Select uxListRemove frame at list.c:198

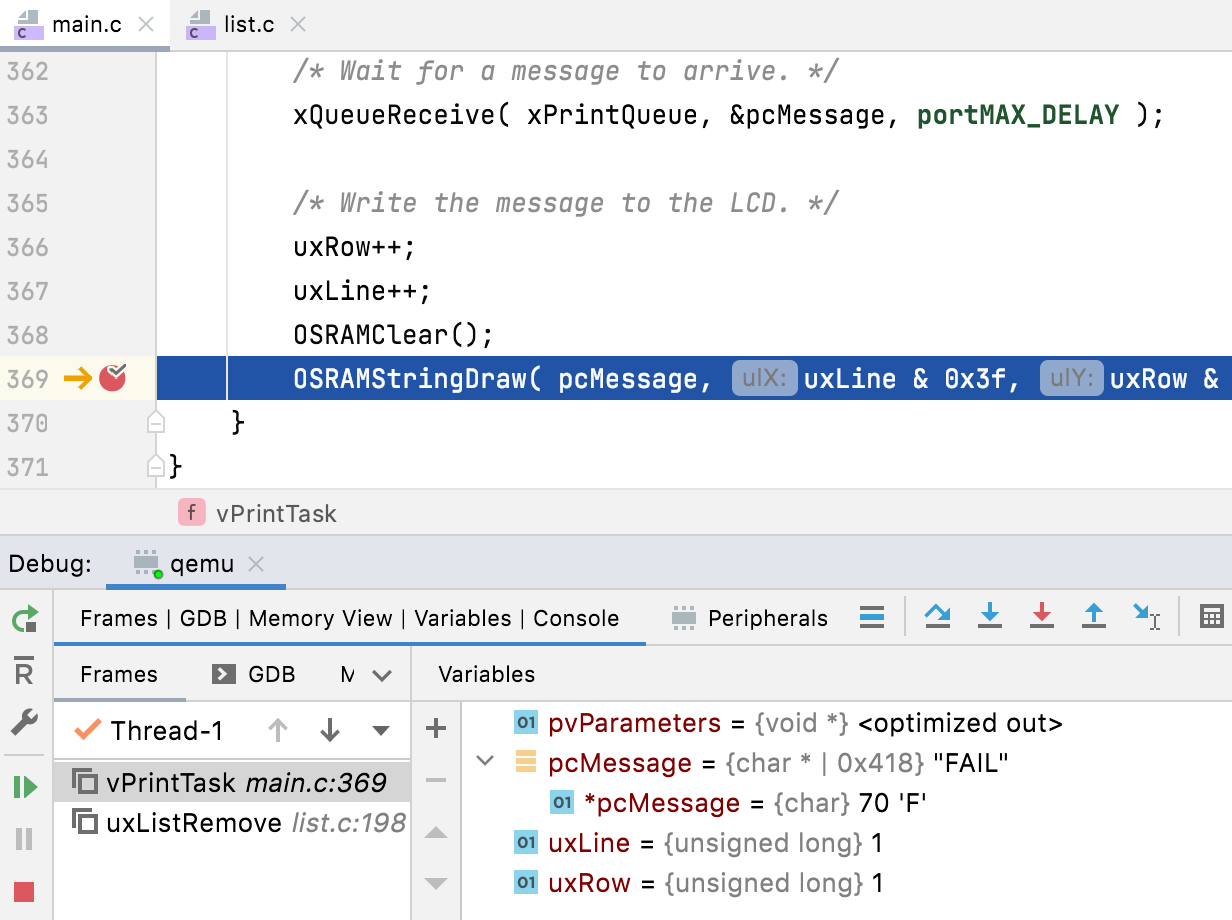tap(230, 823)
